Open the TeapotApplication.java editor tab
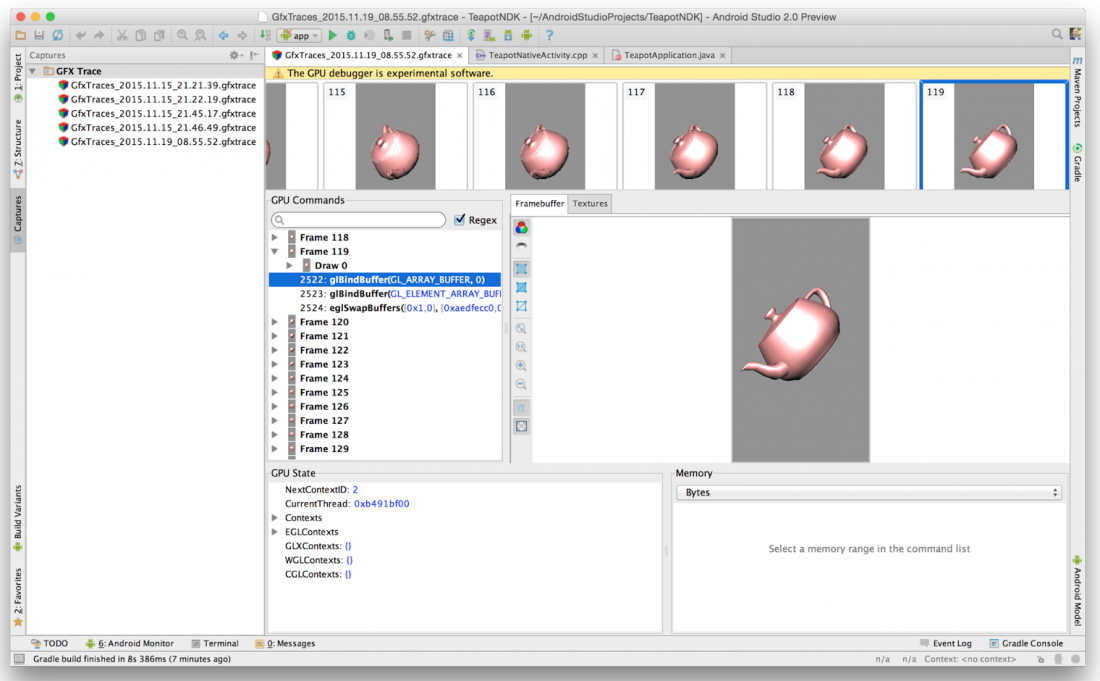This screenshot has width=1100, height=681. tap(669, 55)
